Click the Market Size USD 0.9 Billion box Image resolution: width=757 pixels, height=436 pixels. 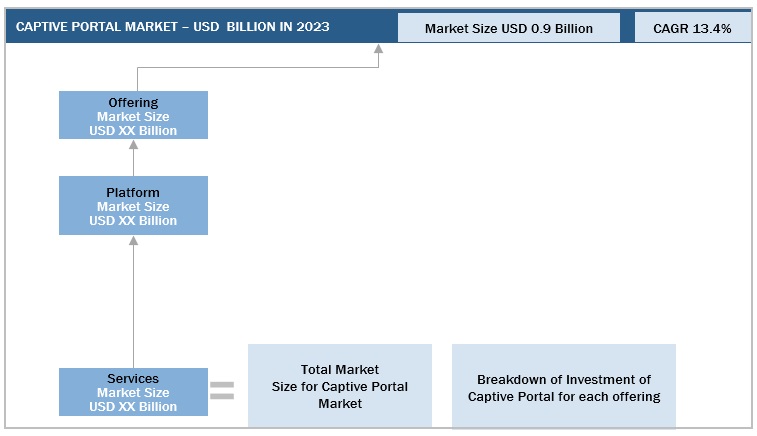(508, 28)
